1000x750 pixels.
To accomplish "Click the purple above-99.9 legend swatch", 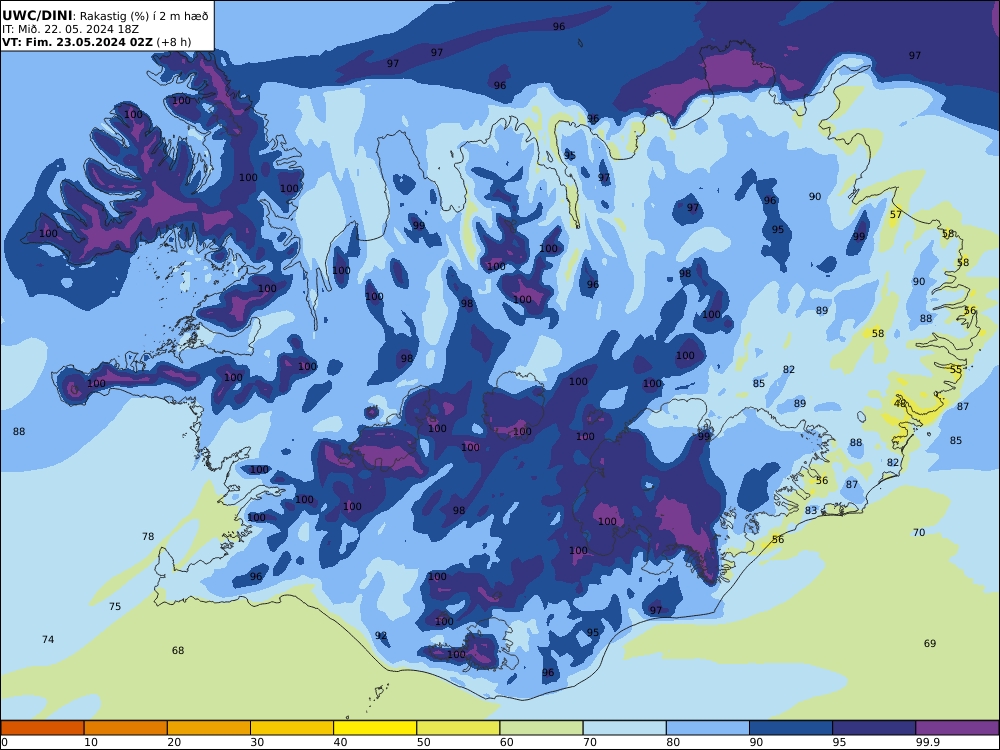I will click(x=957, y=728).
